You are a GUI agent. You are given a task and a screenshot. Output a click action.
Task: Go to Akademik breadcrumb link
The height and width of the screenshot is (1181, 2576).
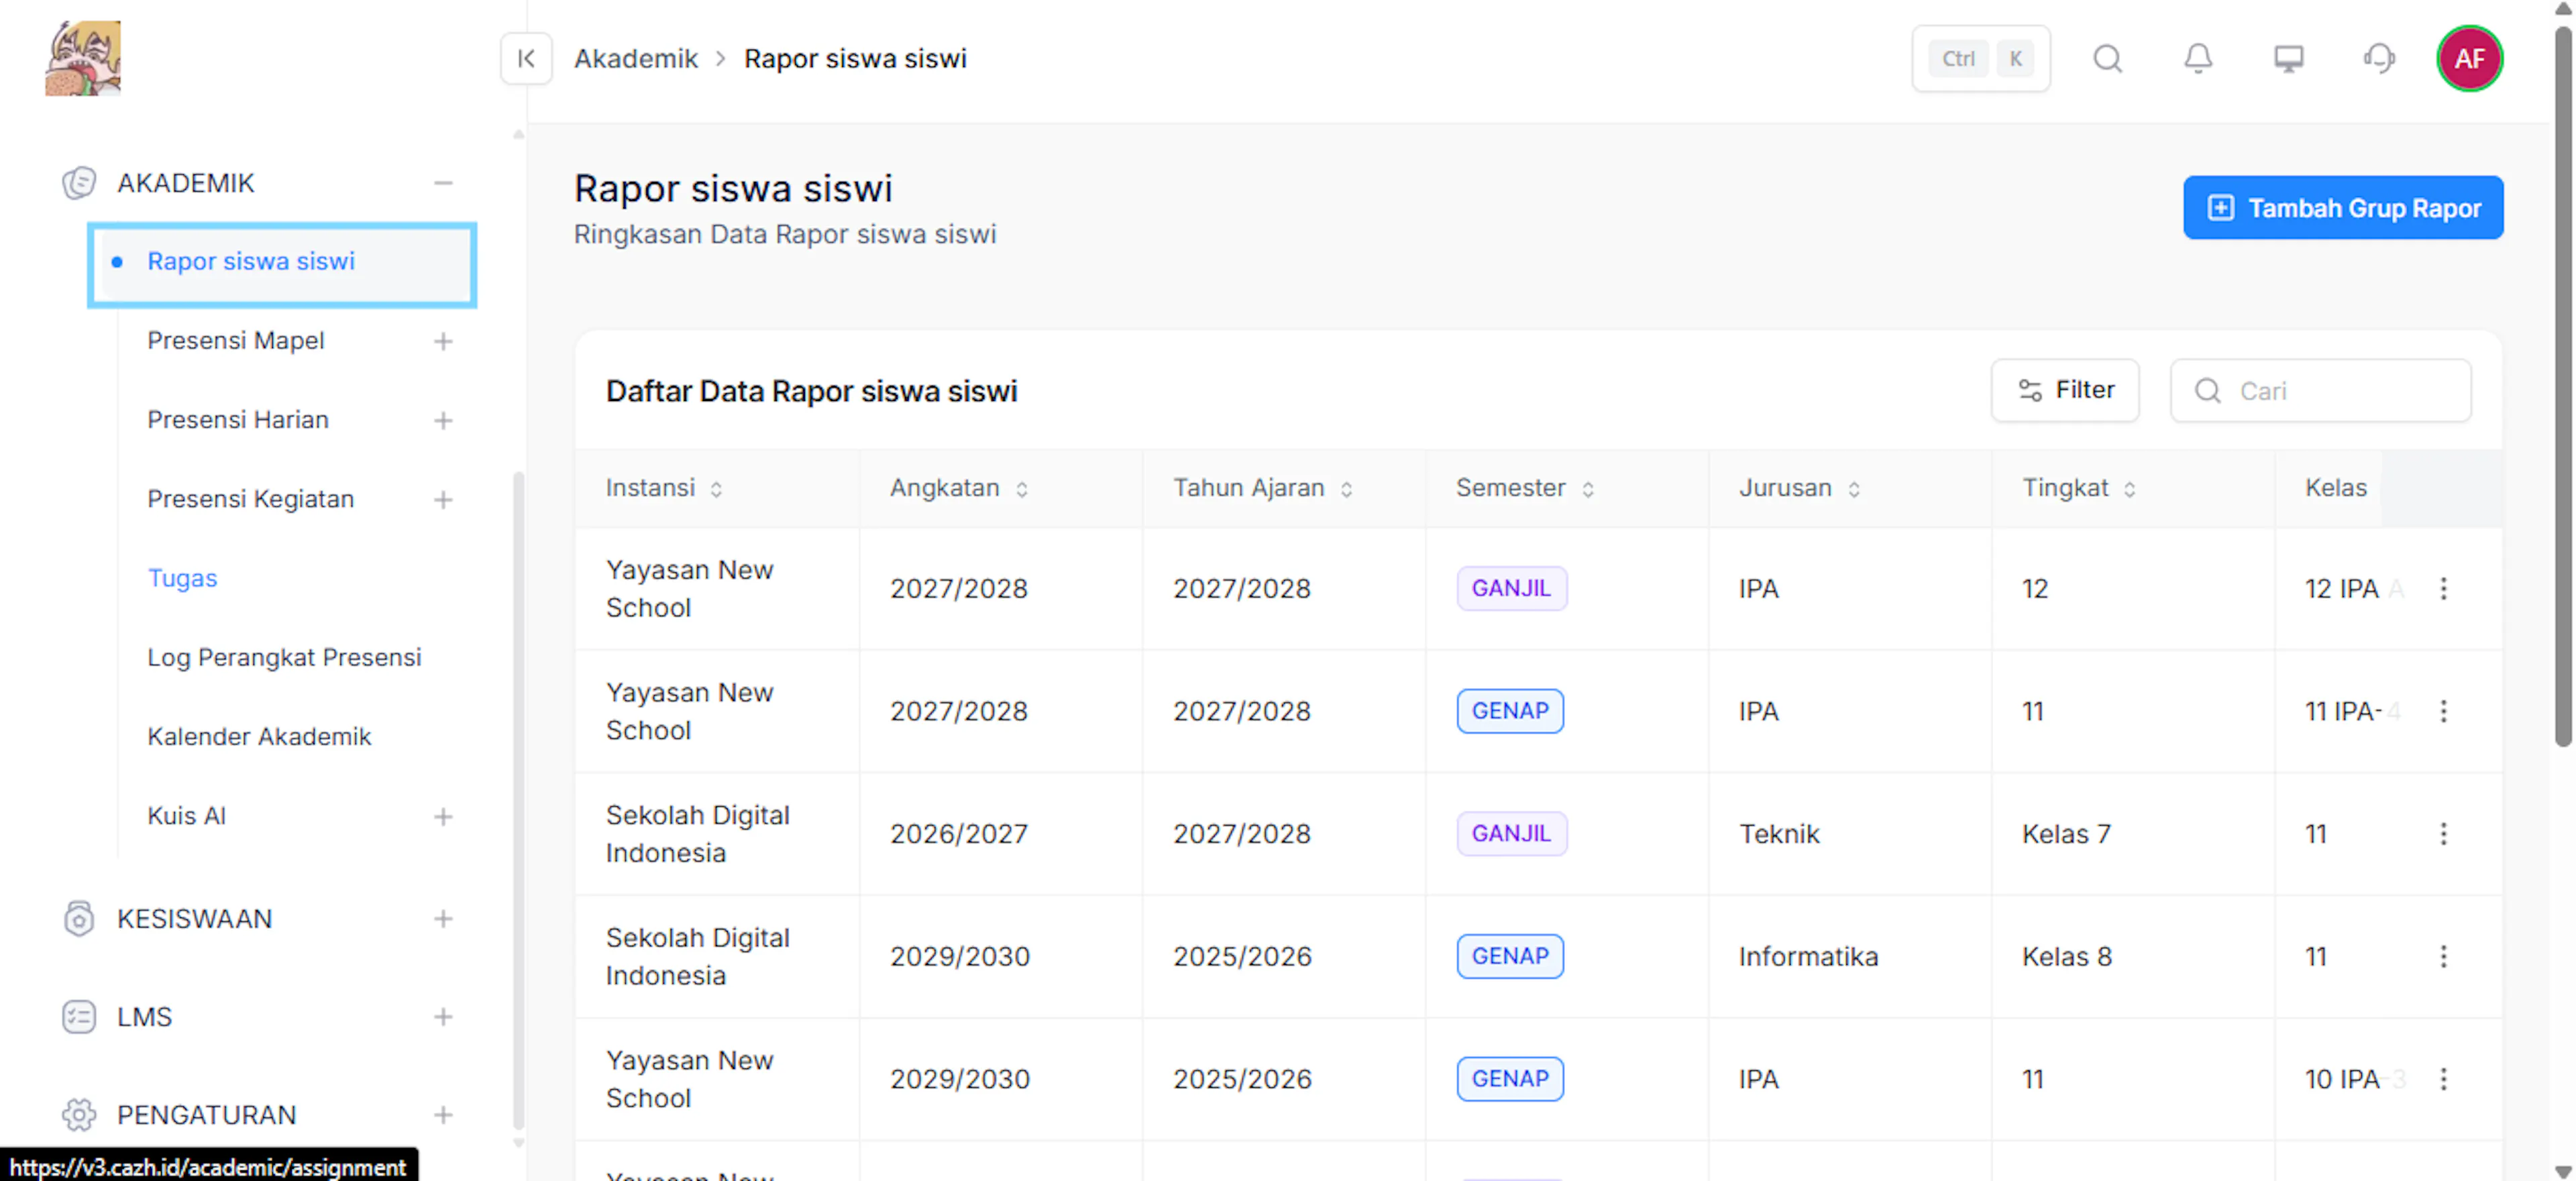click(636, 59)
